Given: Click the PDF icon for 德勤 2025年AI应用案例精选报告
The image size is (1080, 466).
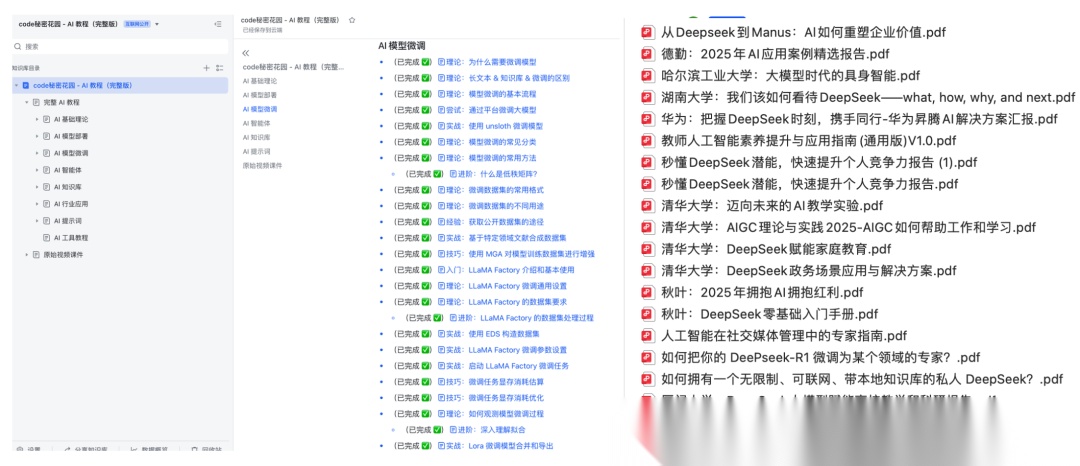Looking at the screenshot, I should tap(647, 54).
